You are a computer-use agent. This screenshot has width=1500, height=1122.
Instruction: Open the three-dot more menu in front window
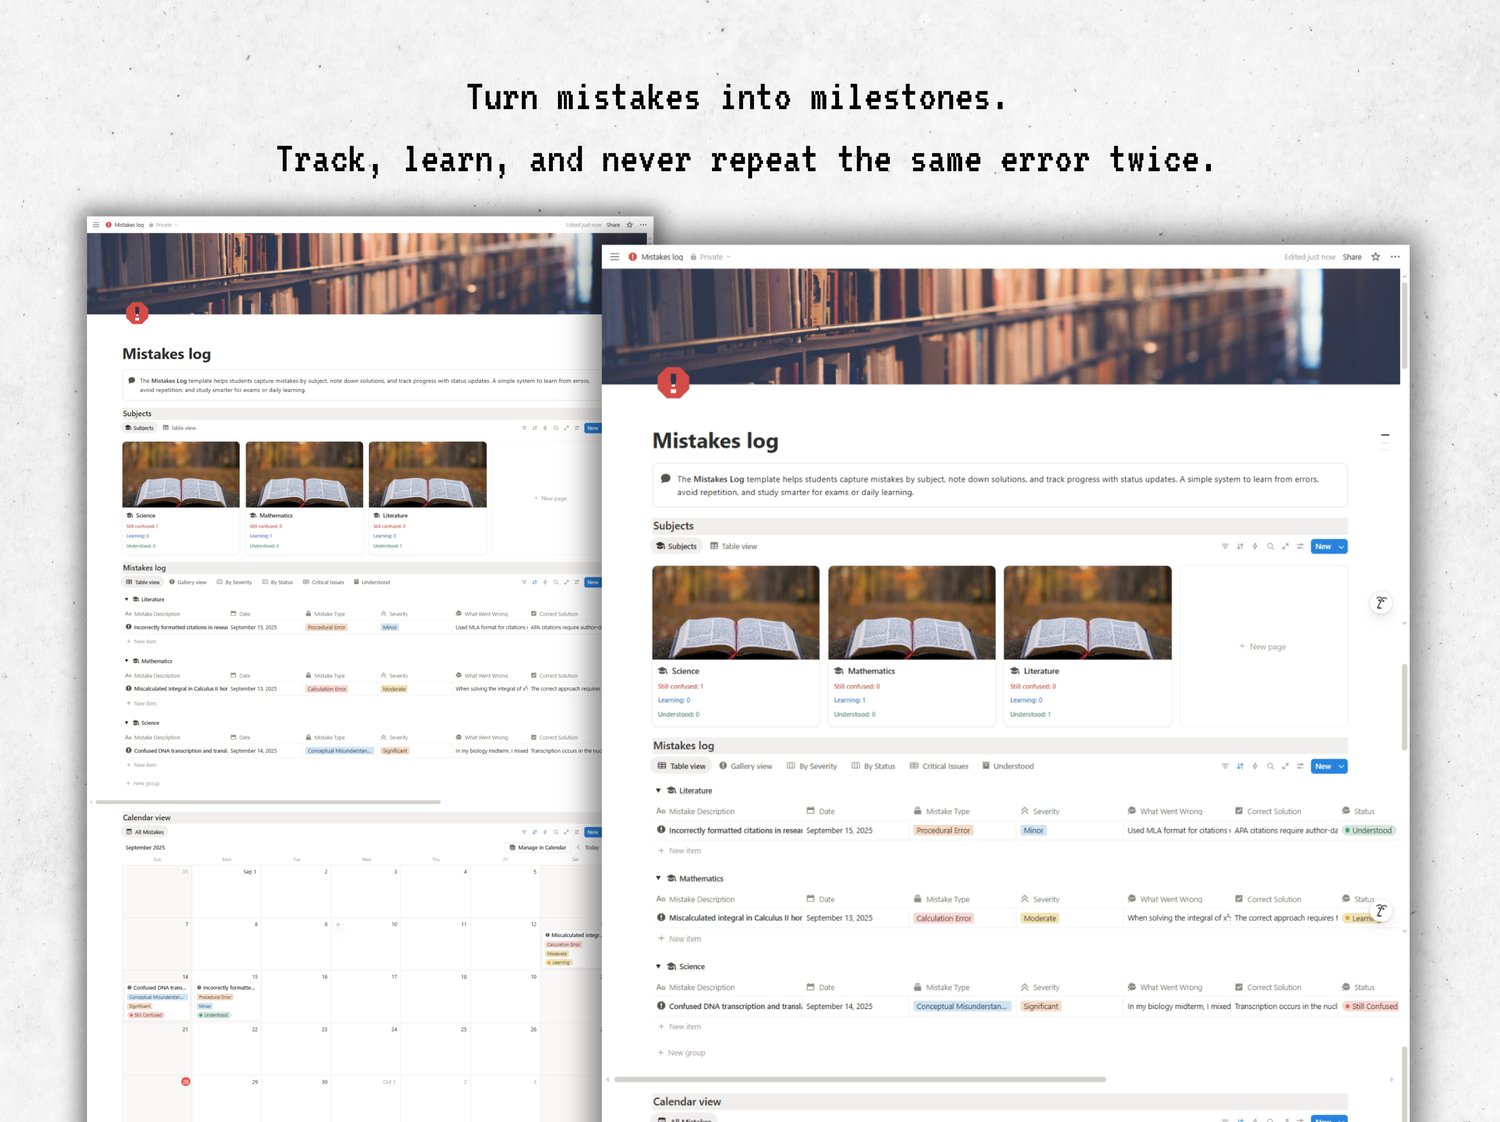tap(1395, 257)
